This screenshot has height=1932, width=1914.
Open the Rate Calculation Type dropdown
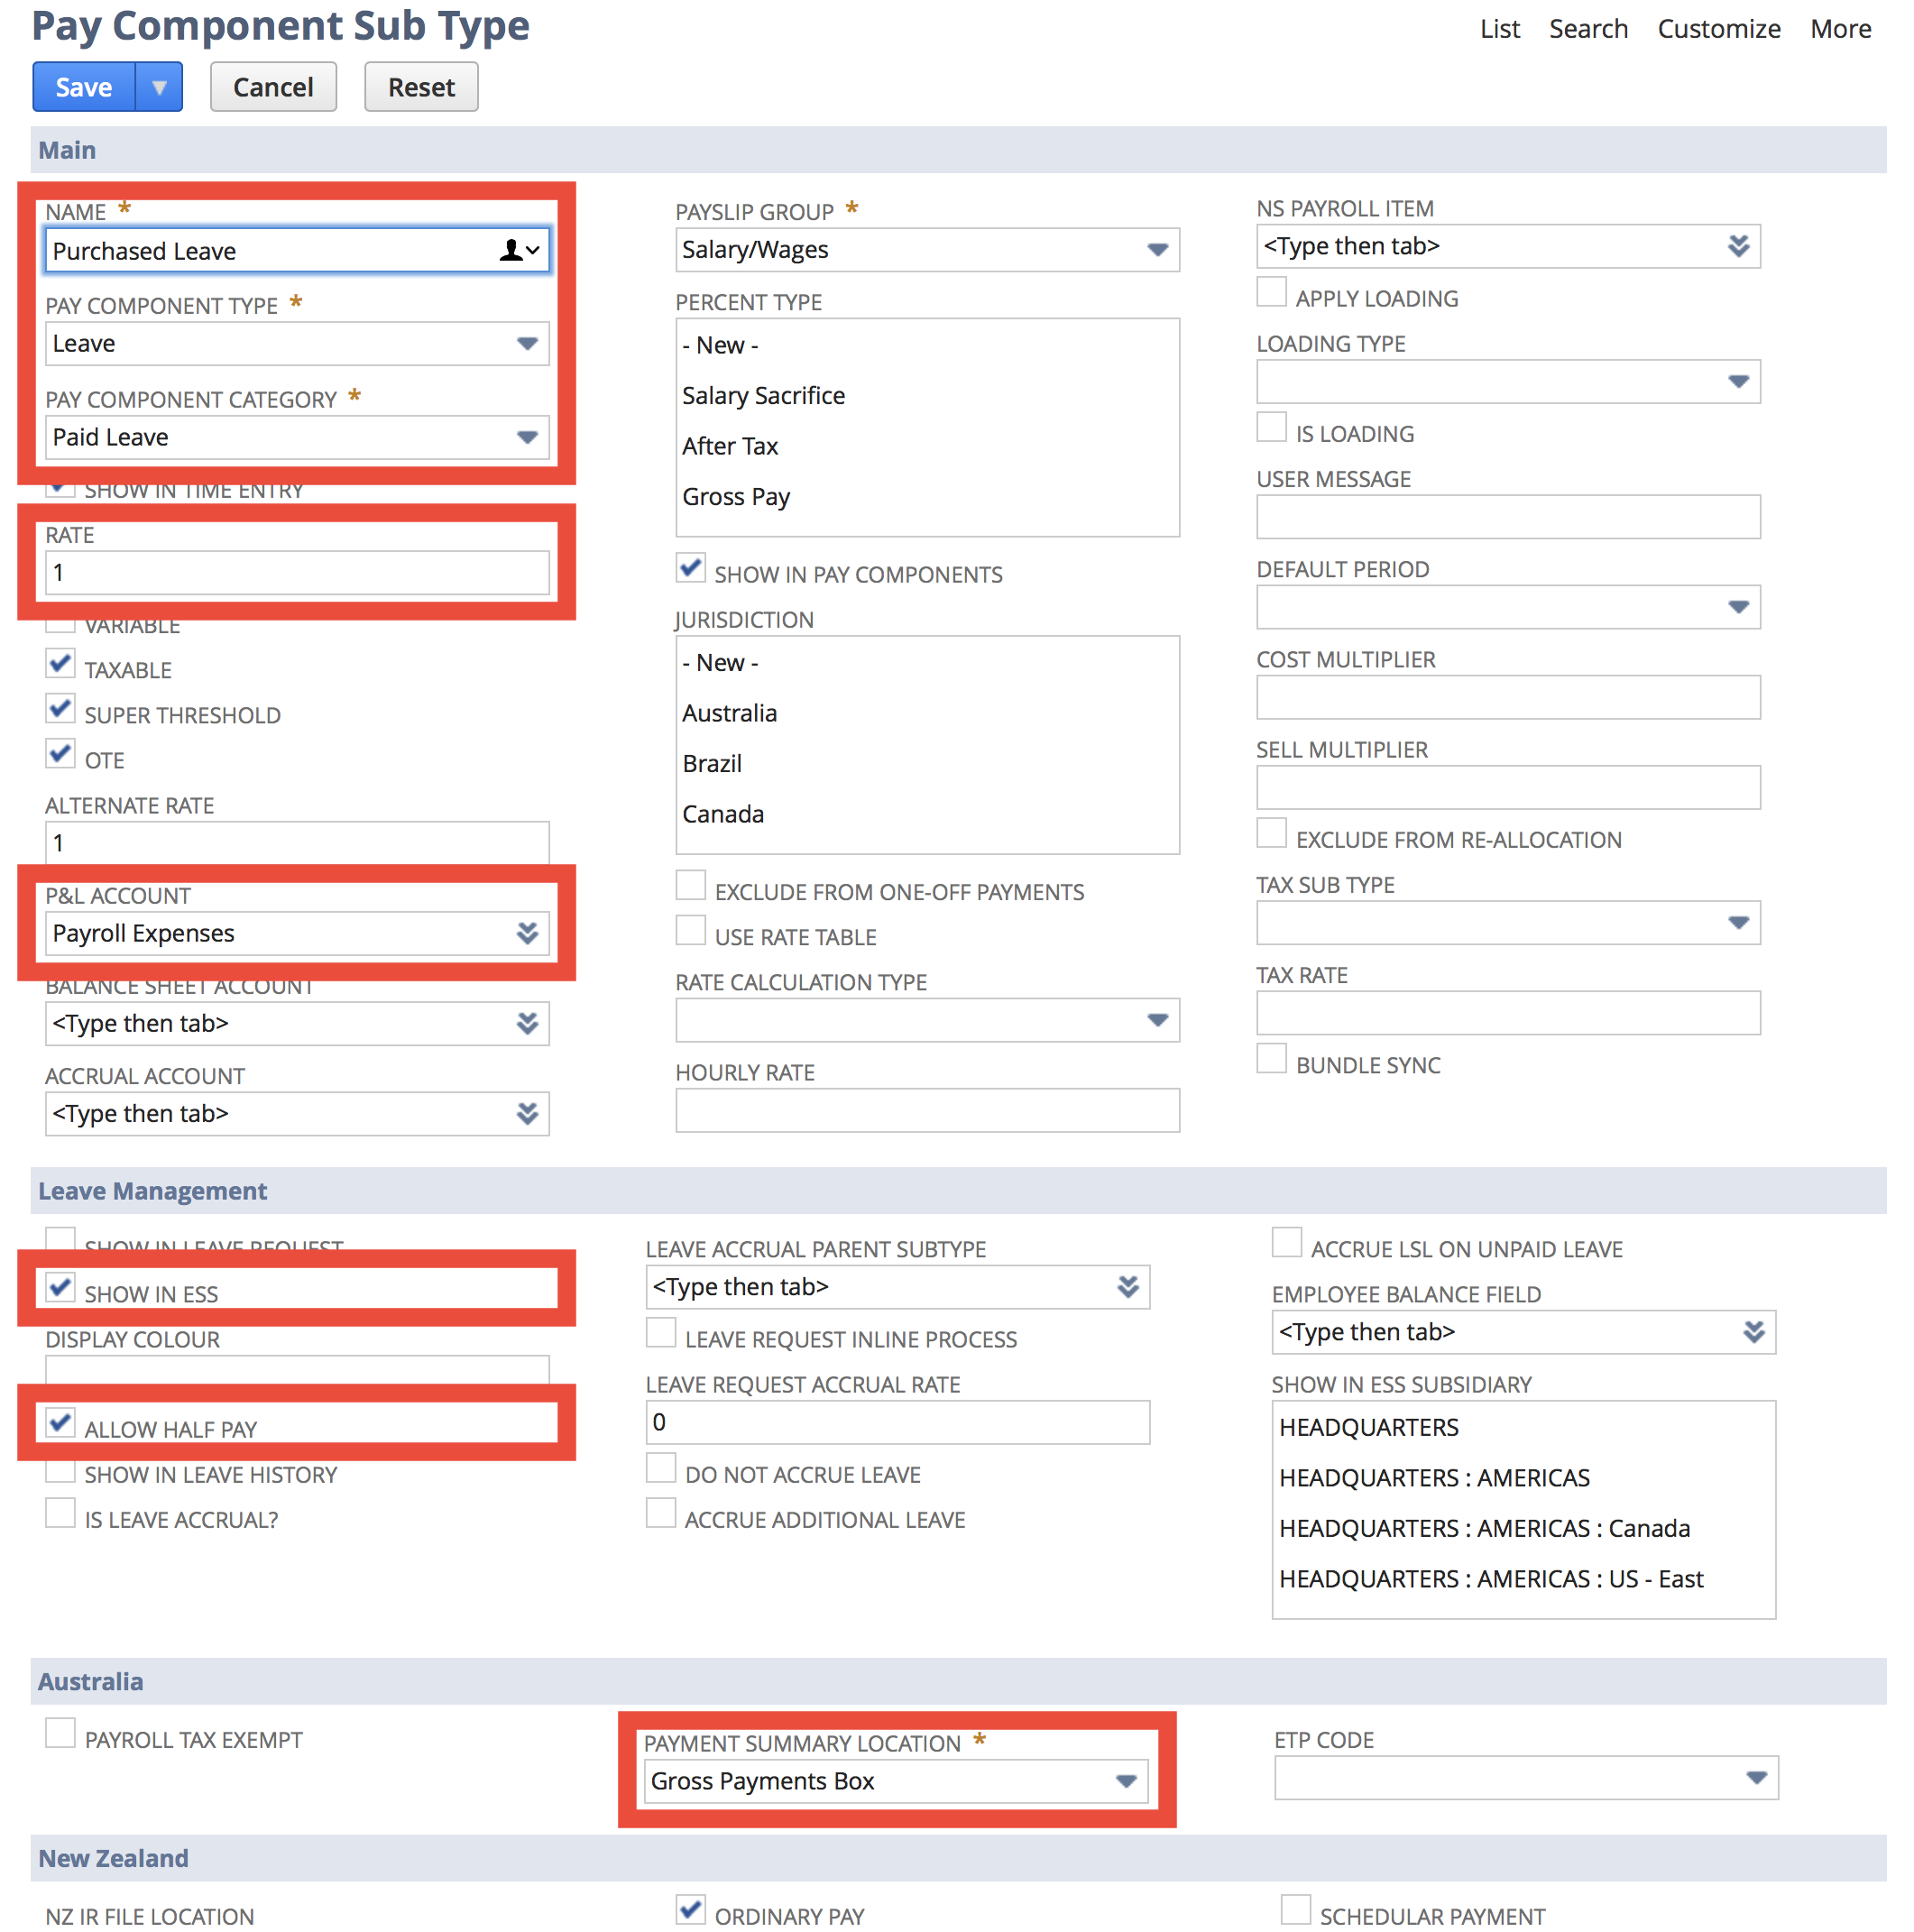pyautogui.click(x=1157, y=1020)
